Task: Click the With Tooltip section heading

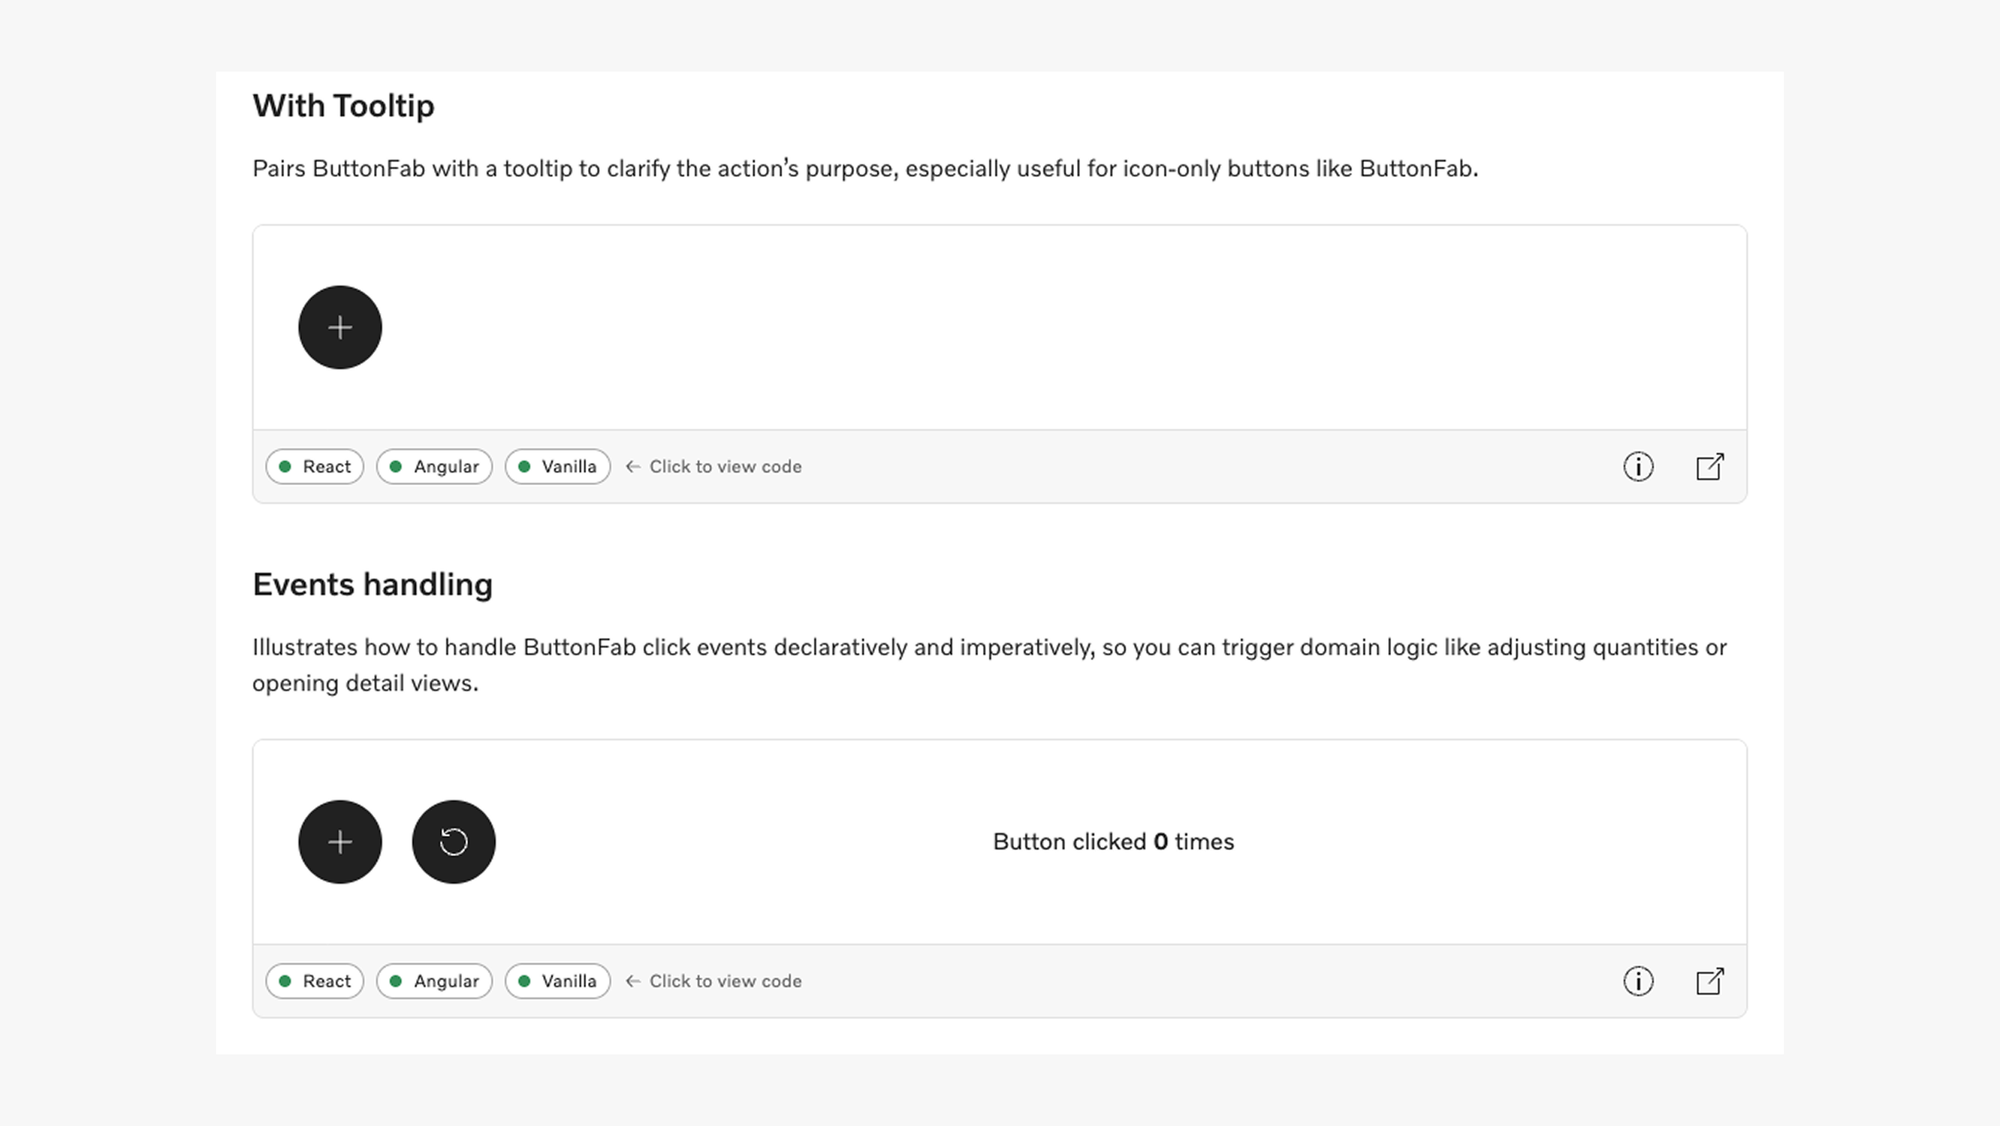Action: (344, 106)
